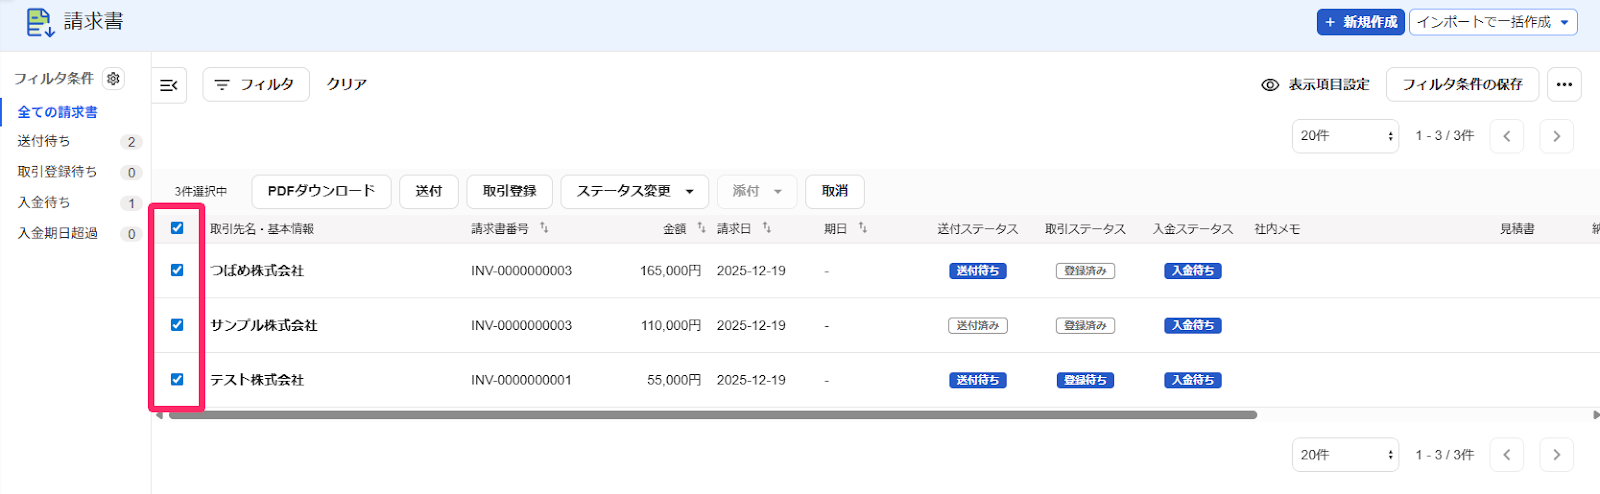Go to previous page in bottom pager

coord(1507,455)
